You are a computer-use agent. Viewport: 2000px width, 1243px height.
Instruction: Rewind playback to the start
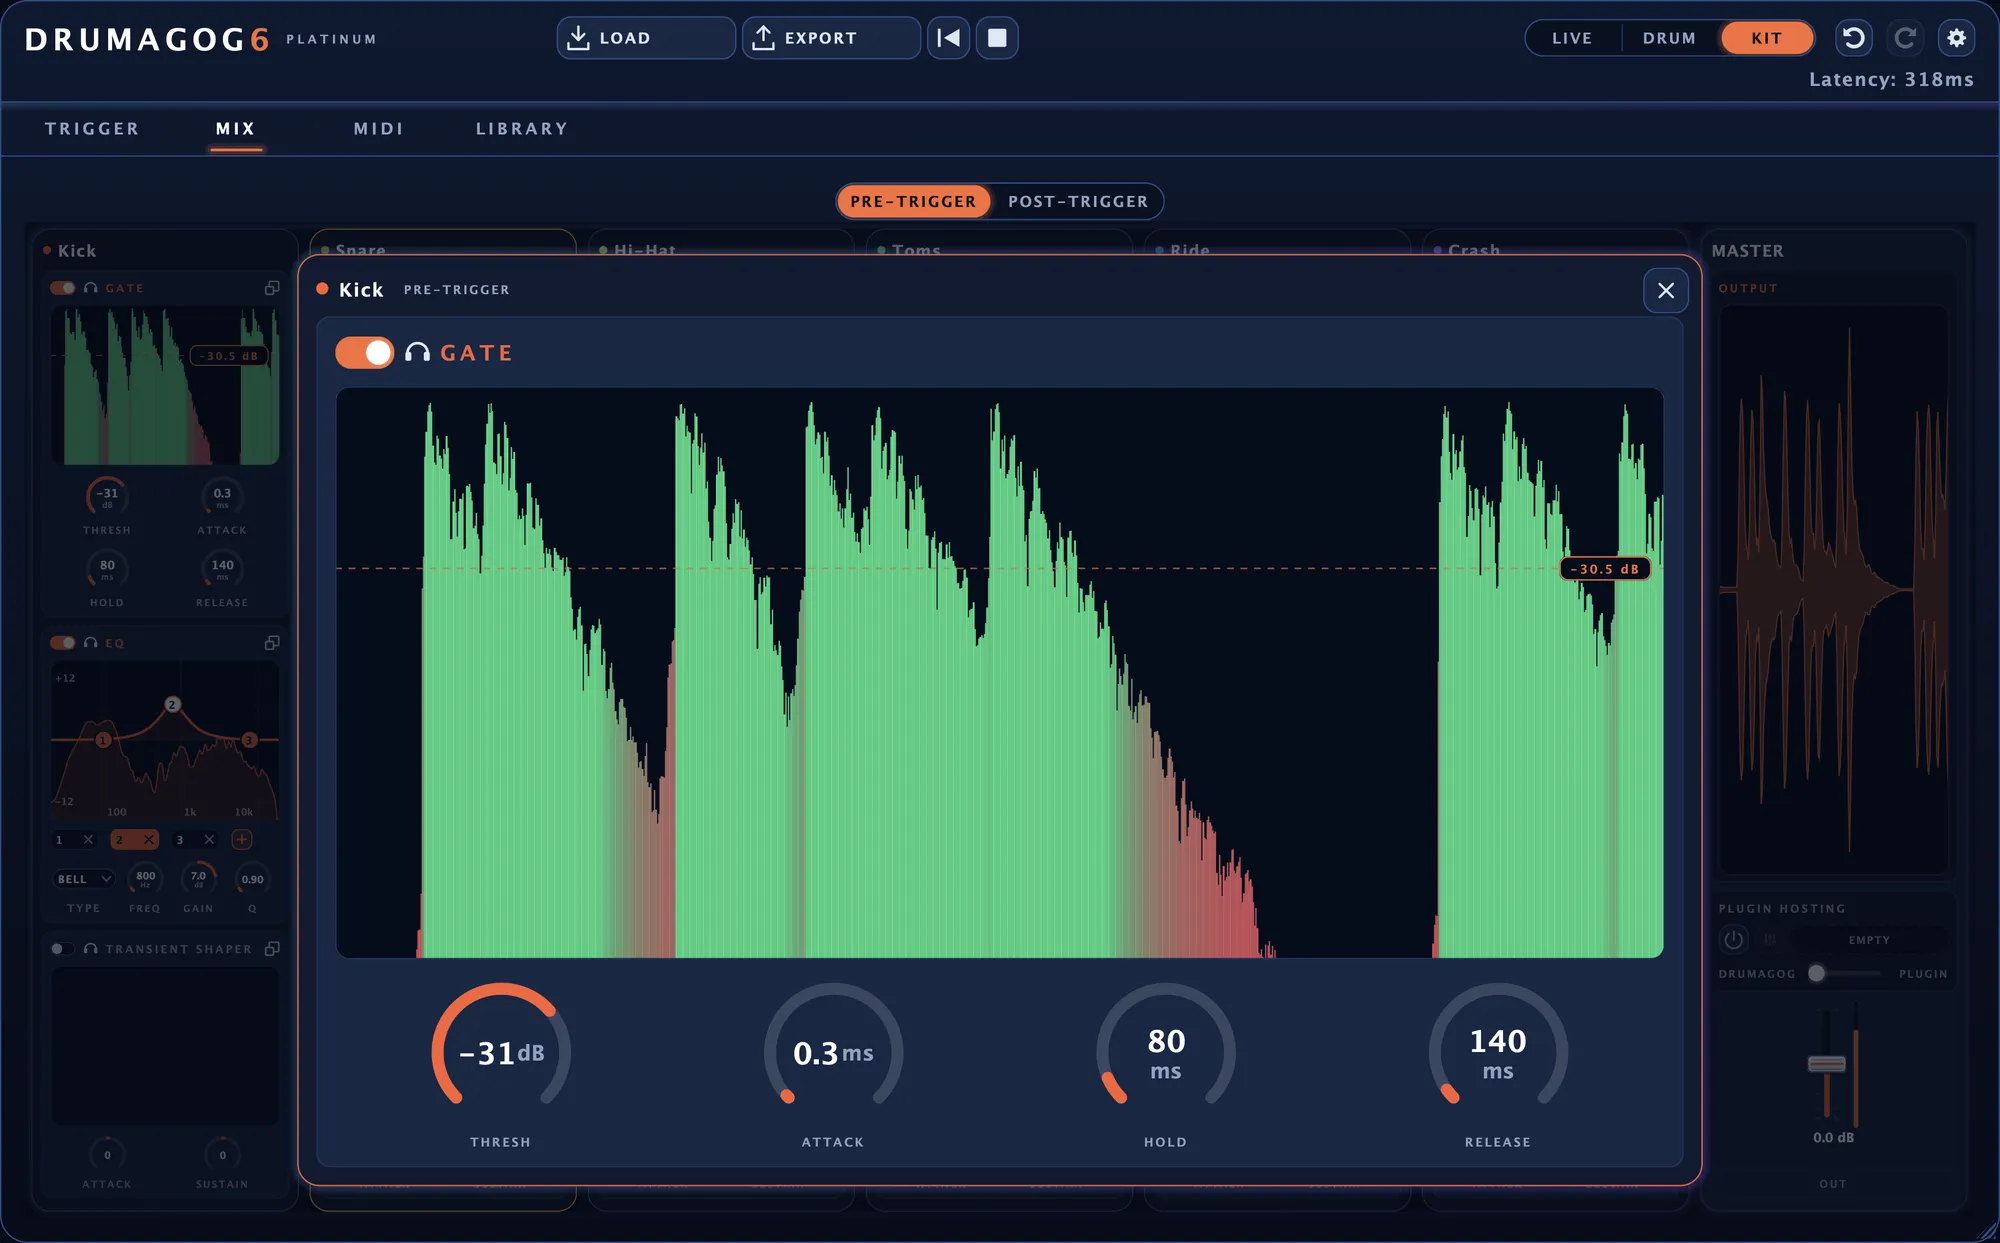point(948,38)
